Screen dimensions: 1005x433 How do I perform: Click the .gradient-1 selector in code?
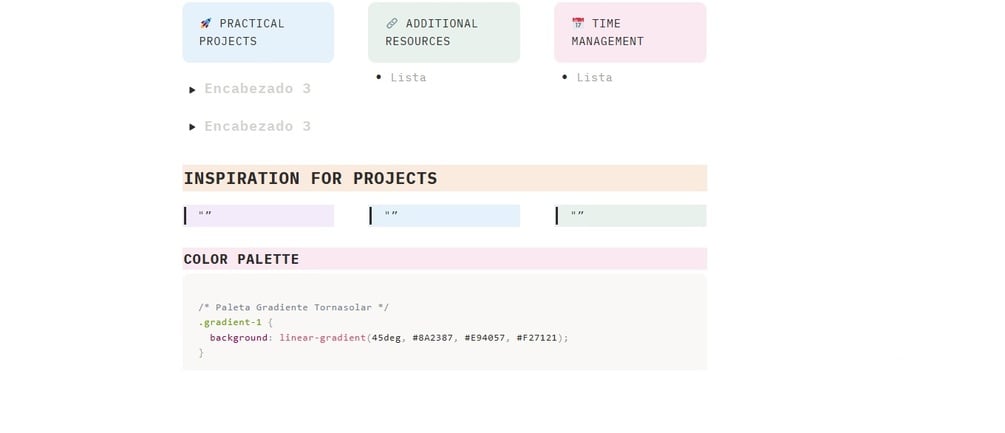230,322
